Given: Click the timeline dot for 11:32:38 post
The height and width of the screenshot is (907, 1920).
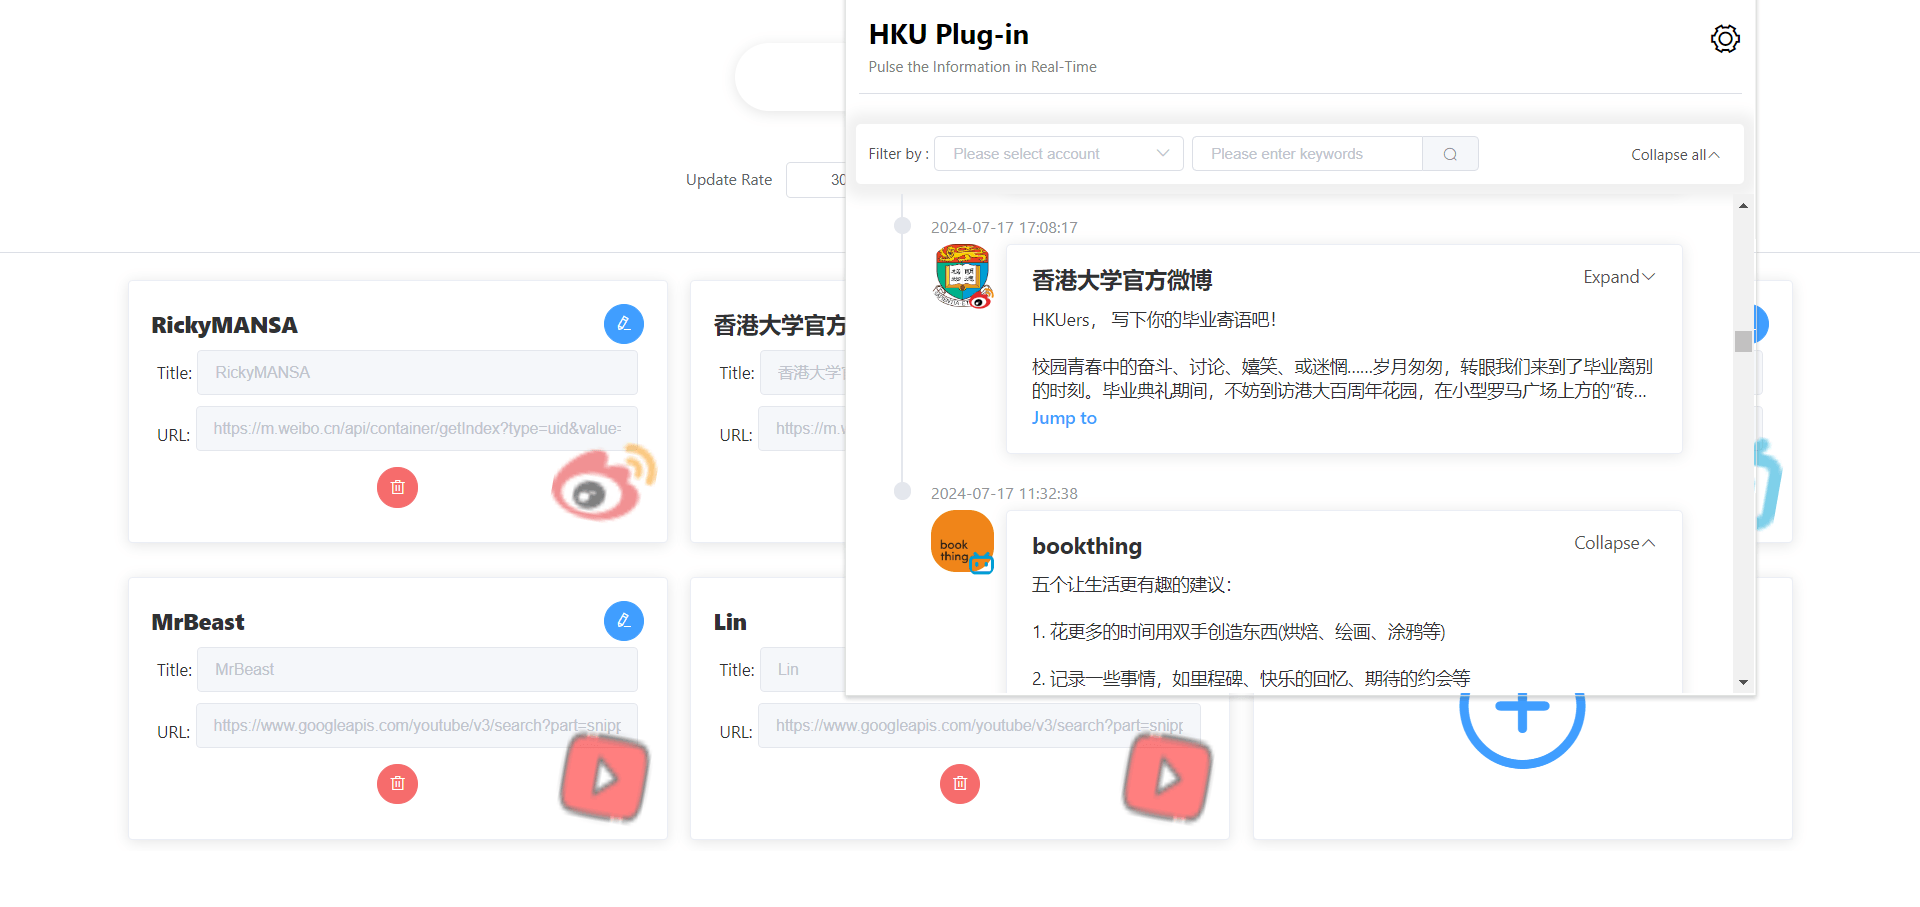Looking at the screenshot, I should click(x=902, y=491).
